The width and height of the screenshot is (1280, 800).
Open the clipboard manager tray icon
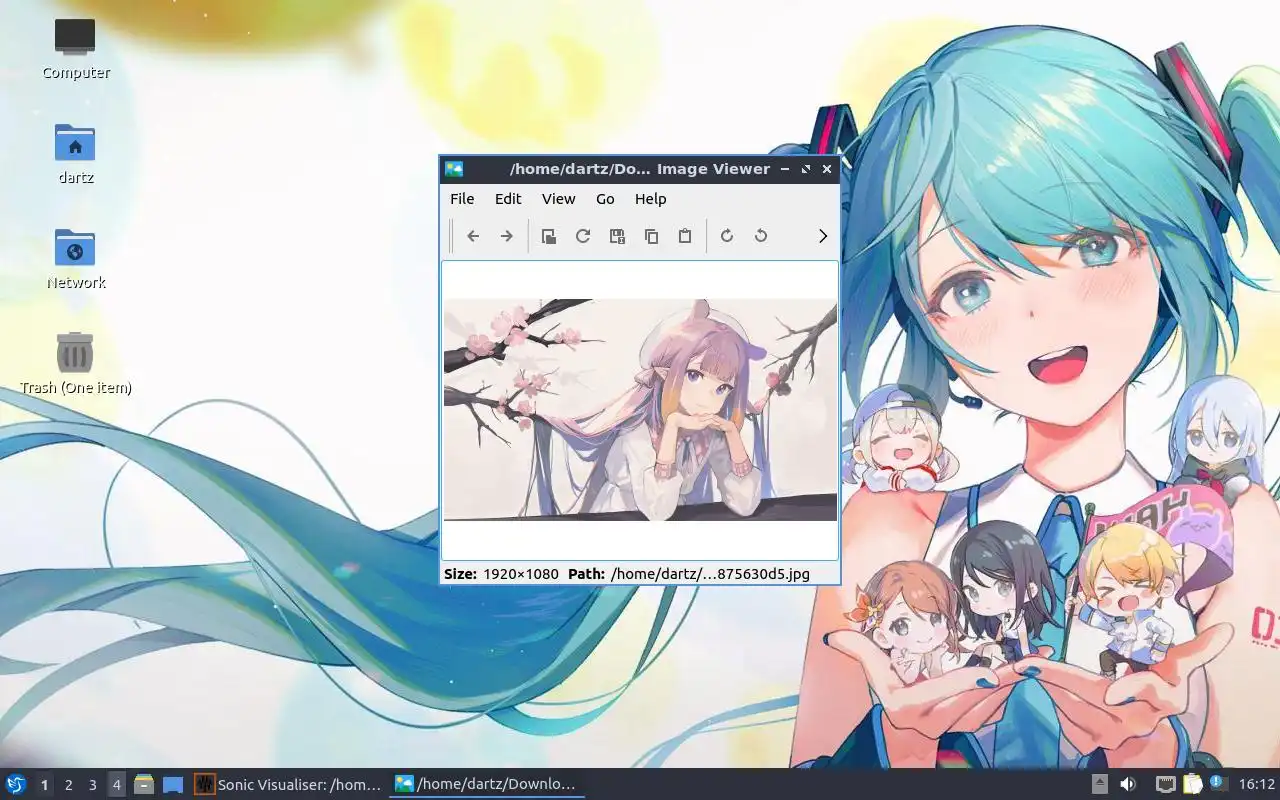coord(1192,785)
